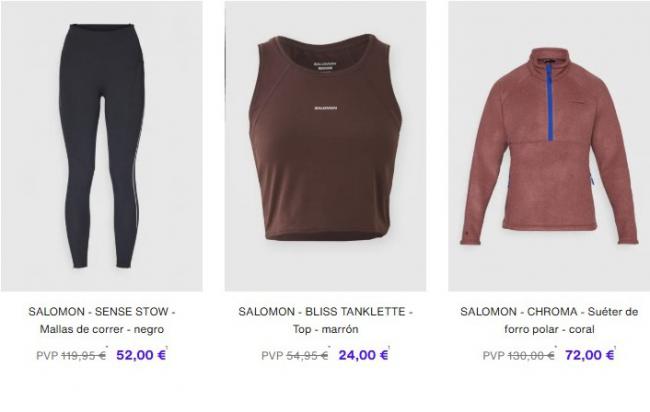650x412 pixels.
Task: Open the coral fleece sweater image
Action: pyautogui.click(x=549, y=146)
